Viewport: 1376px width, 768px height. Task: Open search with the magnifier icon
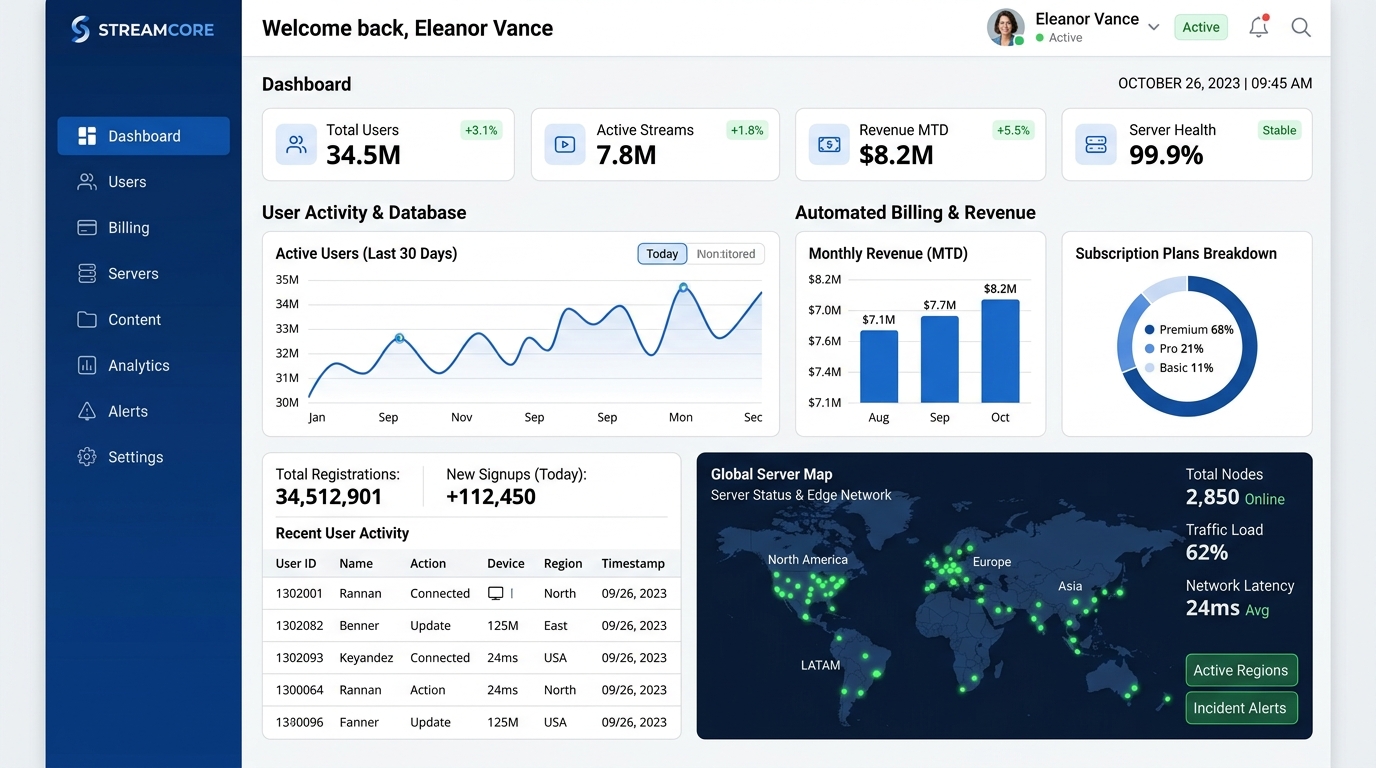click(1301, 27)
